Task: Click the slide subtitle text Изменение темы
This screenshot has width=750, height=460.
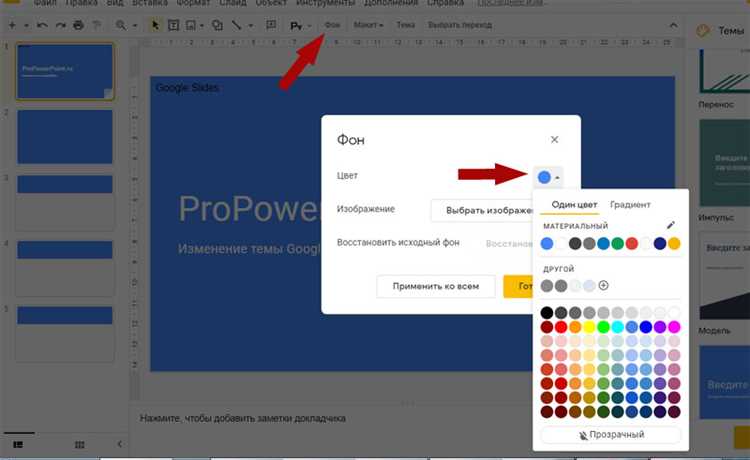Action: [x=249, y=249]
